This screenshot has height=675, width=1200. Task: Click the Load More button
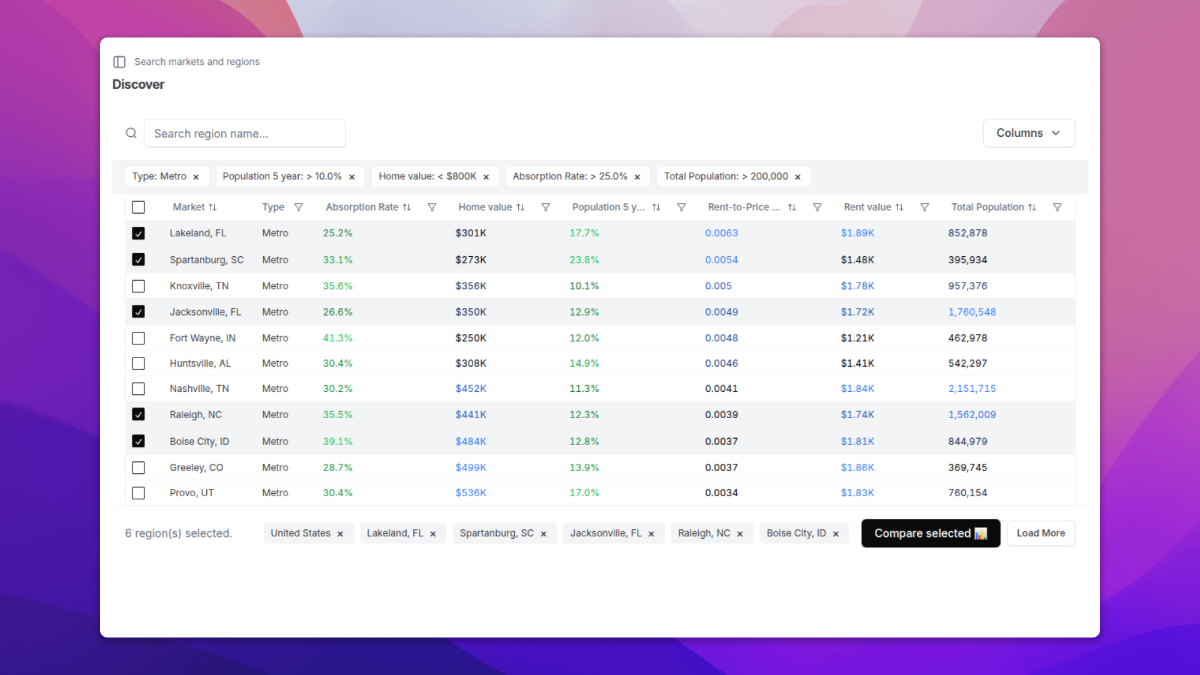tap(1040, 534)
